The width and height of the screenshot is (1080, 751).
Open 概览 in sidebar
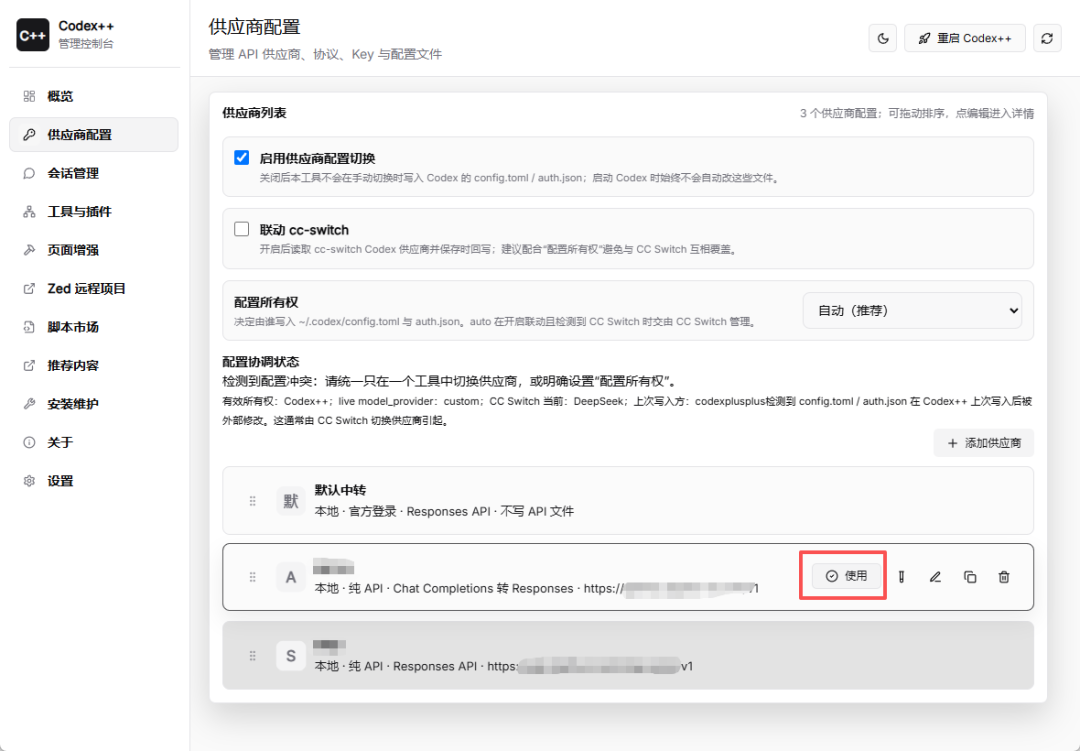pyautogui.click(x=94, y=96)
